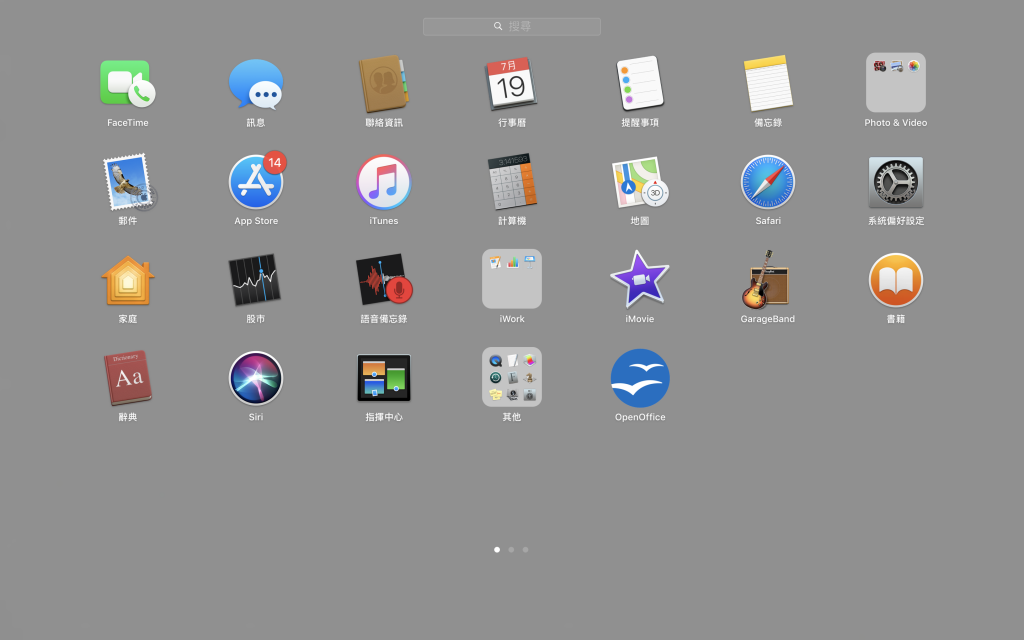Launch the 書籍 Books app
Screen dimensions: 1024x640
click(x=896, y=280)
